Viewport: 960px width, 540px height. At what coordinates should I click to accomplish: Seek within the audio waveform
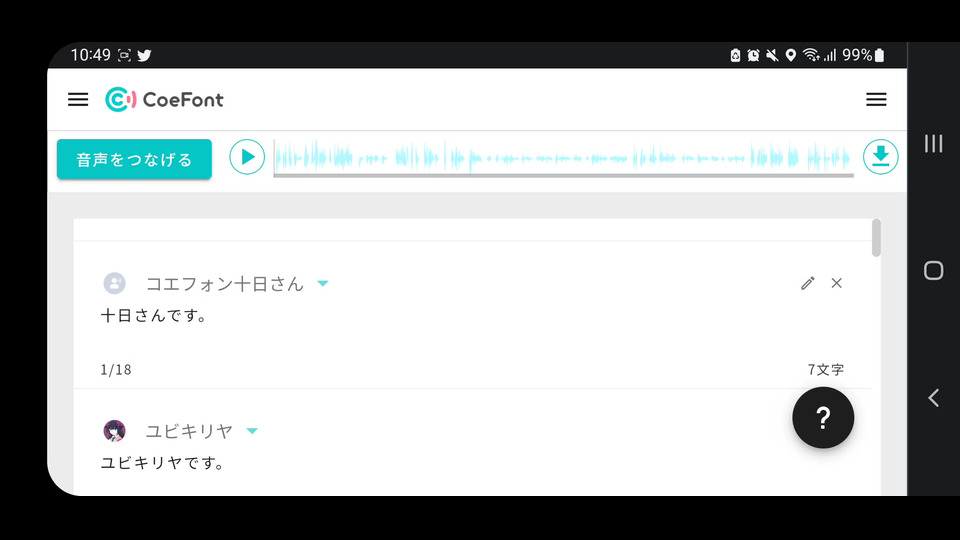(563, 158)
